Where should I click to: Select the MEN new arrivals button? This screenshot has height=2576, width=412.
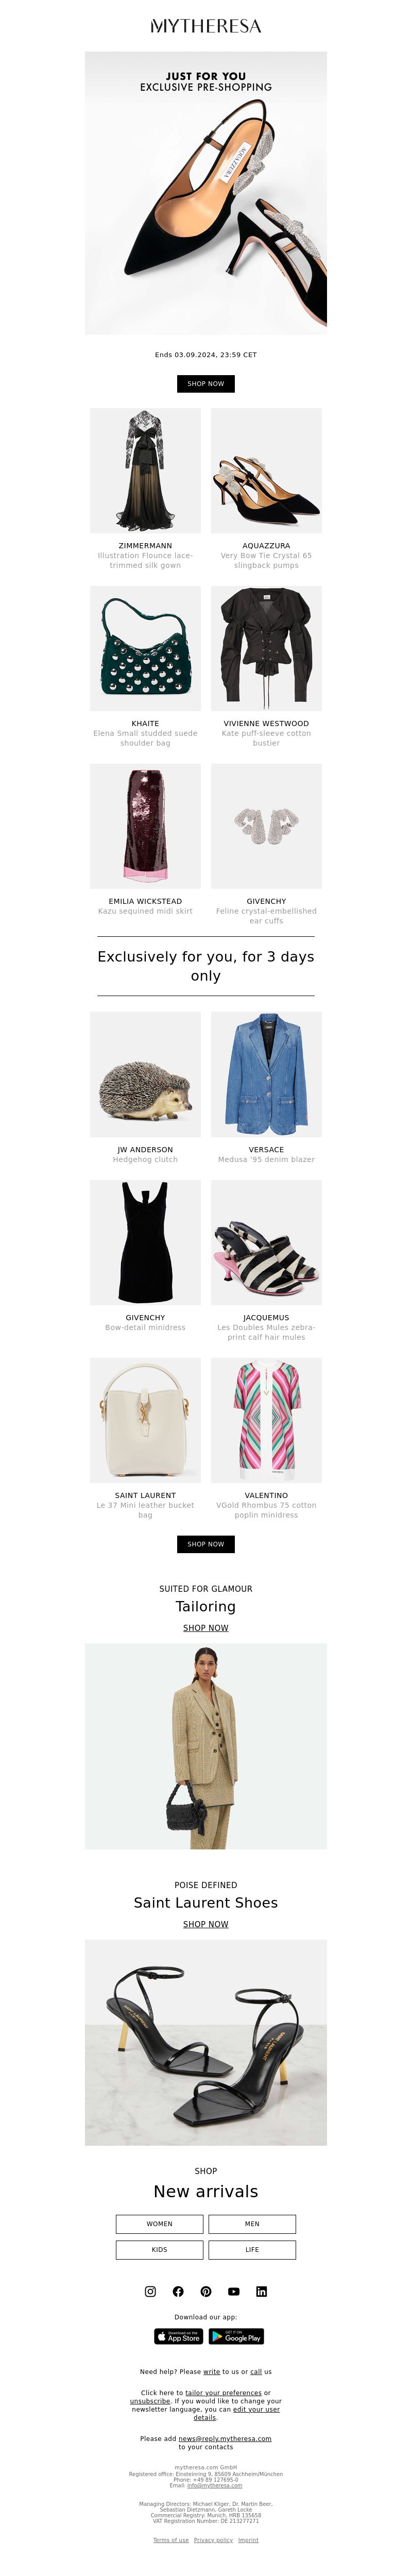point(252,2224)
